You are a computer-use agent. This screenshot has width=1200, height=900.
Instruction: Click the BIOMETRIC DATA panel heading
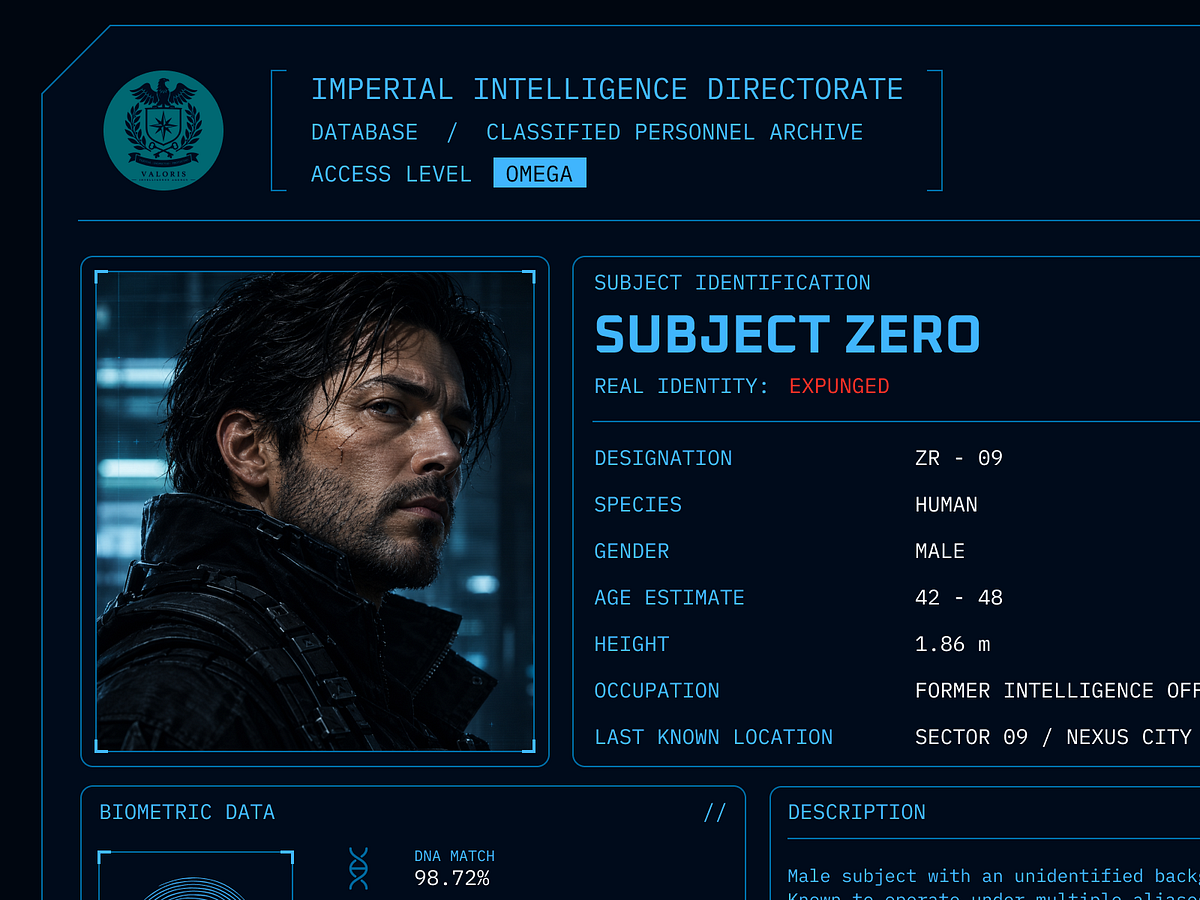pyautogui.click(x=187, y=813)
